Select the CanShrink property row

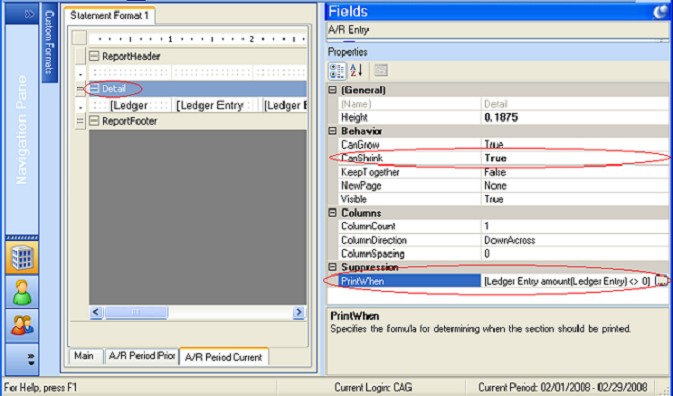coord(499,158)
